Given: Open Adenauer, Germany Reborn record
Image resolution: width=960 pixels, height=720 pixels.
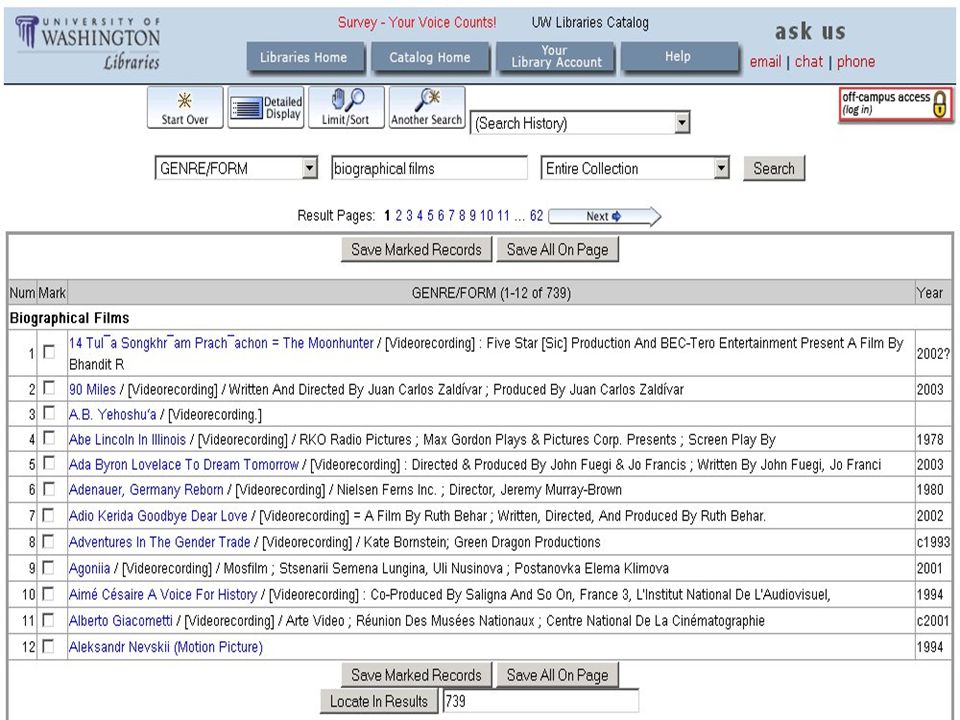Looking at the screenshot, I should 146,490.
